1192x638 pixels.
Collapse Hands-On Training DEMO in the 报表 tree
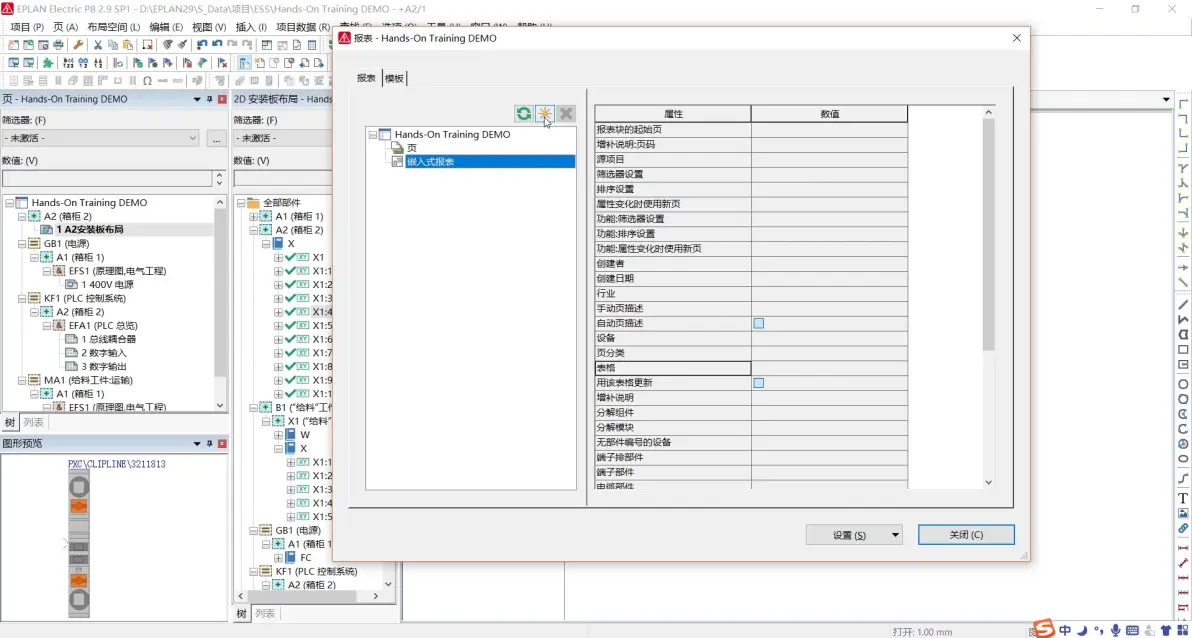(372, 135)
